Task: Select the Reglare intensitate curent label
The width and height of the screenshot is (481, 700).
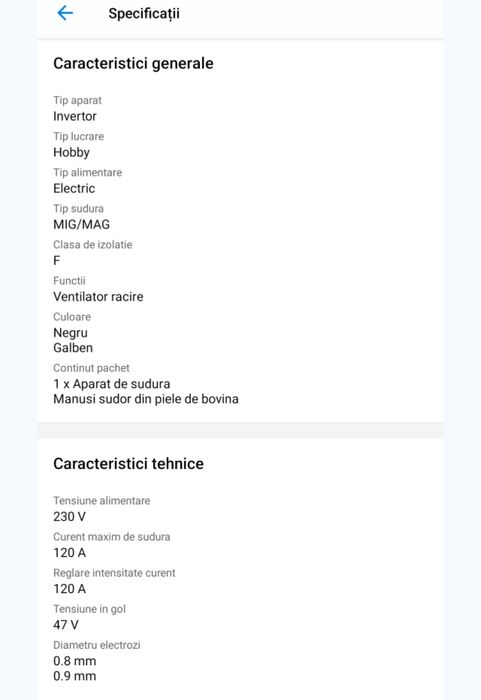Action: [x=114, y=573]
